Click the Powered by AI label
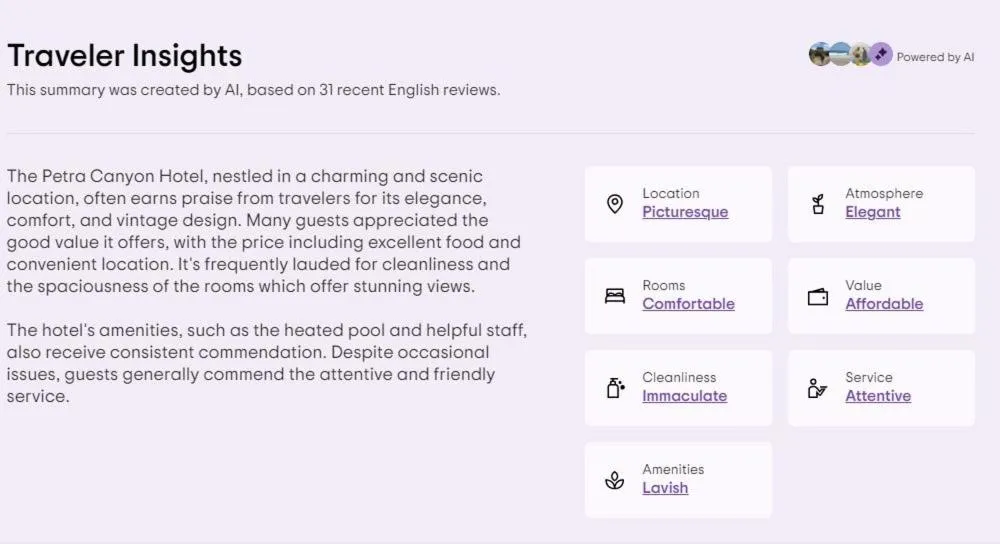The width and height of the screenshot is (1000, 544). tap(935, 57)
